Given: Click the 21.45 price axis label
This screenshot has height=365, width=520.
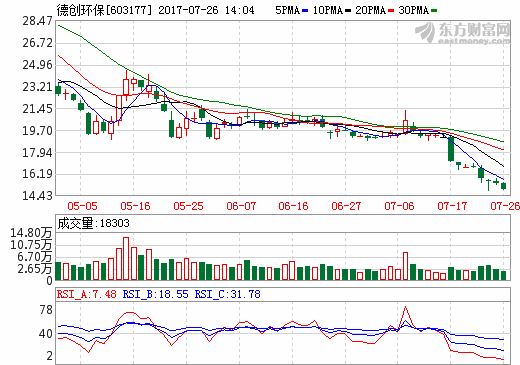Looking at the screenshot, I should coord(37,109).
